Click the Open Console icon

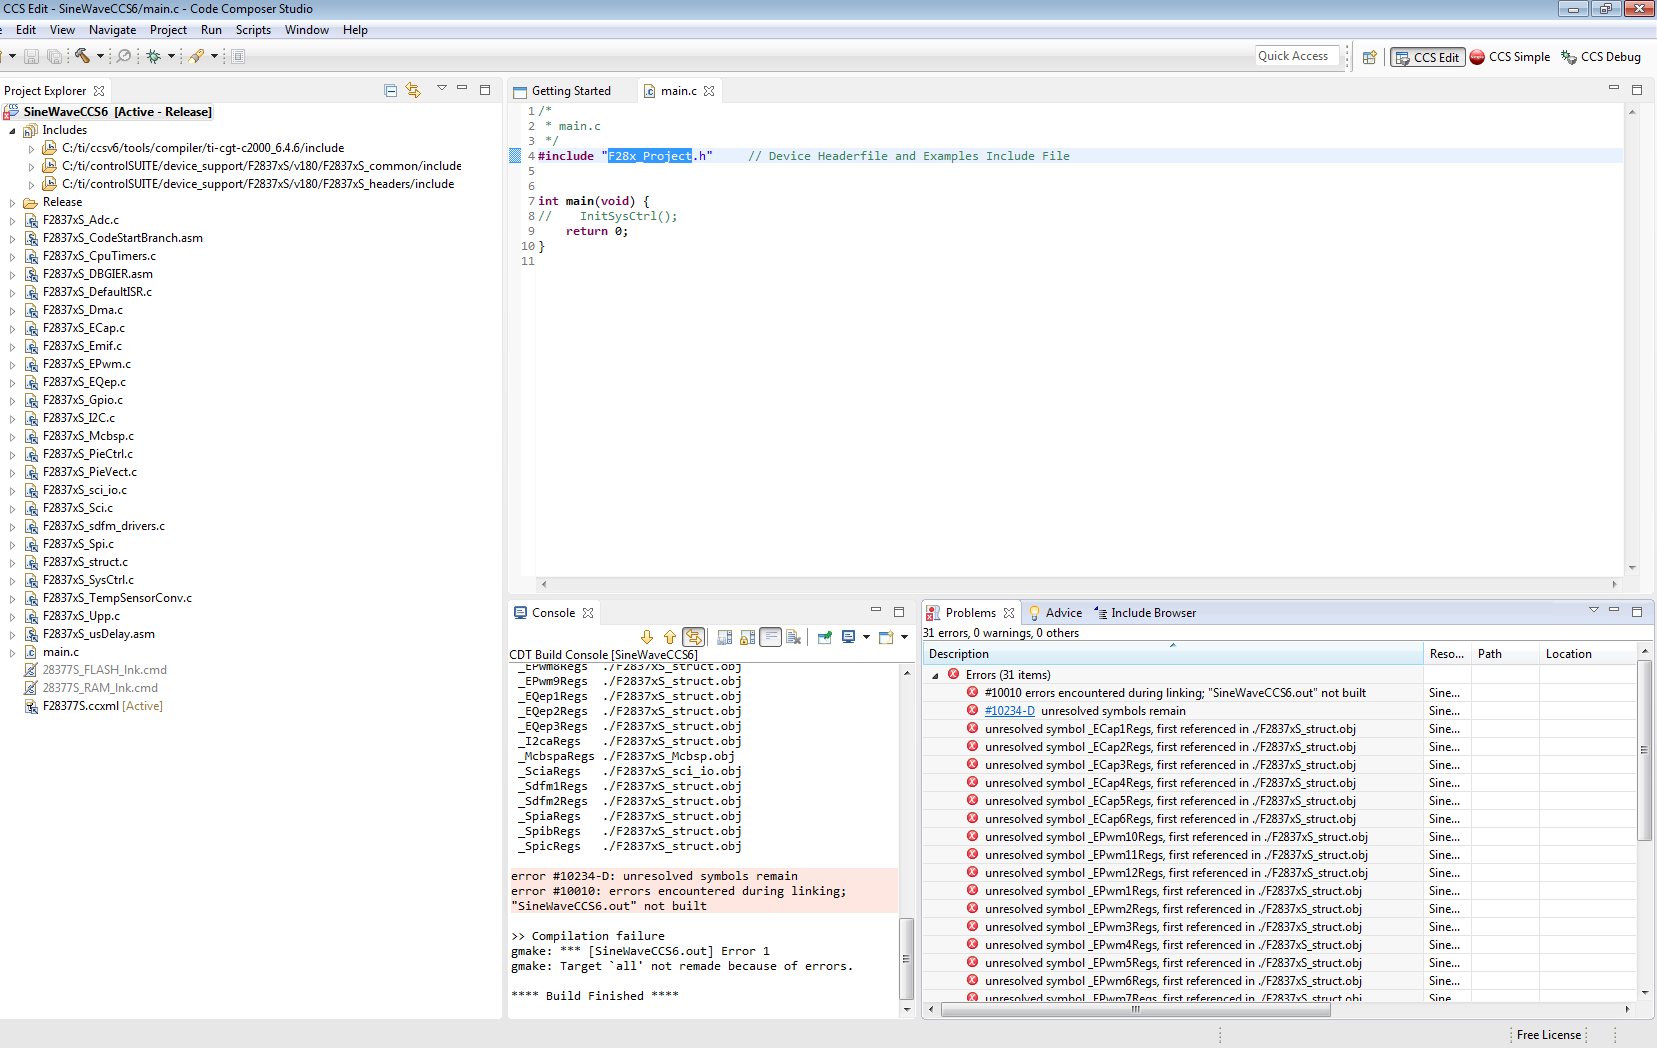[886, 637]
